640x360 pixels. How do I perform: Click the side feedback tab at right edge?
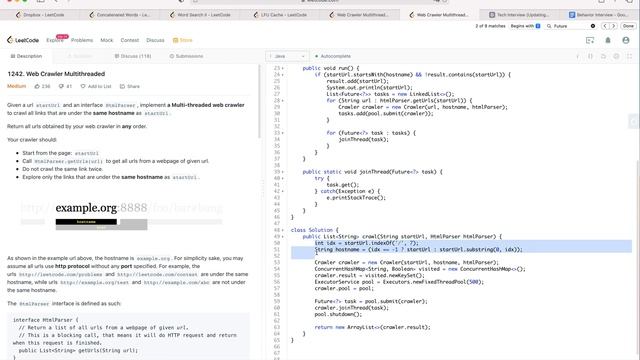coord(634,122)
